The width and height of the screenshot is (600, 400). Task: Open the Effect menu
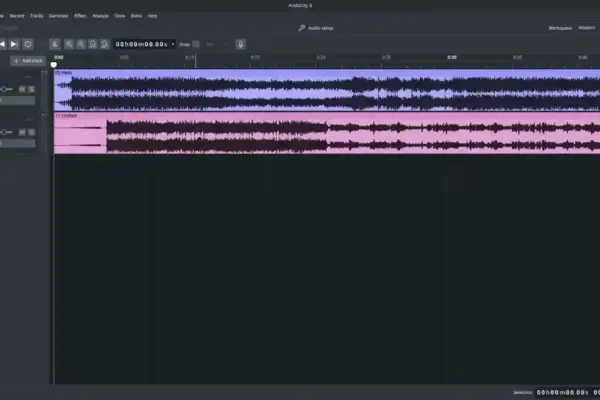pos(80,16)
